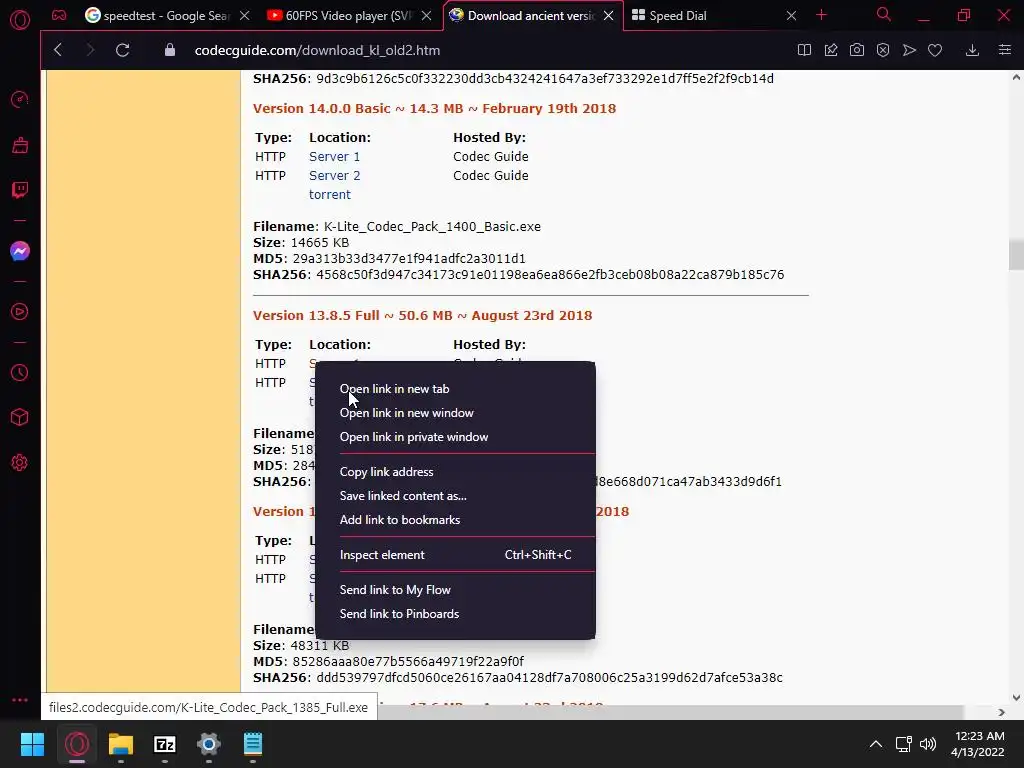Open the Player icon in sidebar
This screenshot has height=768, width=1024.
click(x=20, y=312)
